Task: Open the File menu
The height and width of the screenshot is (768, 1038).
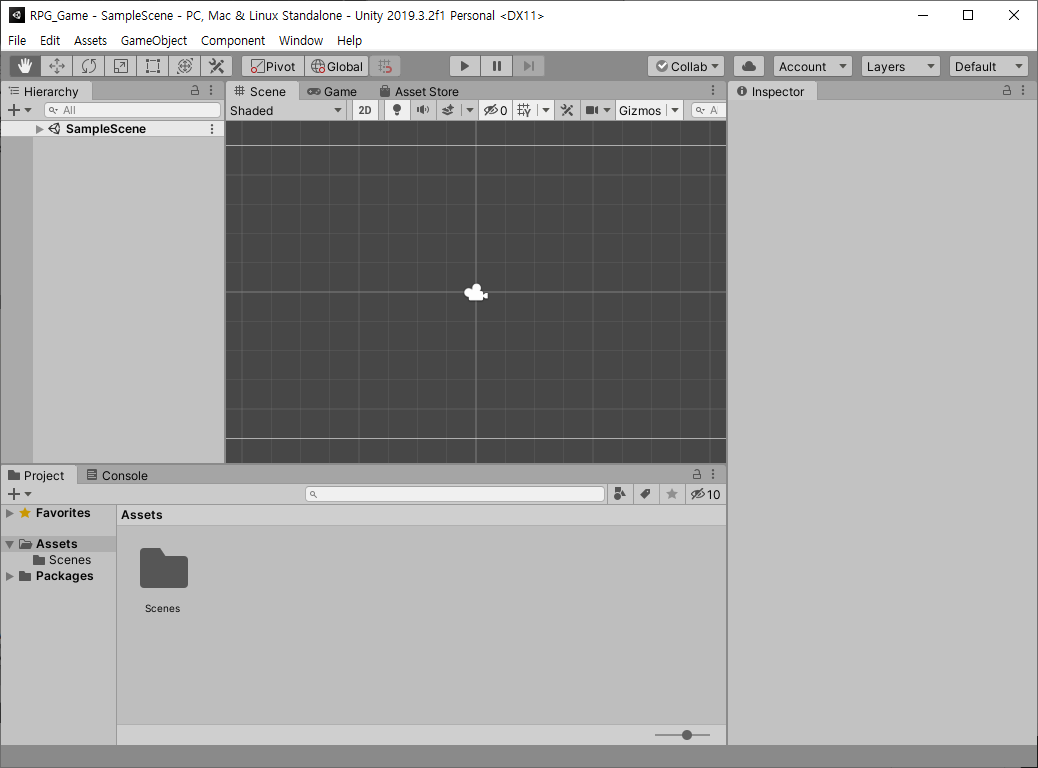Action: (x=17, y=40)
